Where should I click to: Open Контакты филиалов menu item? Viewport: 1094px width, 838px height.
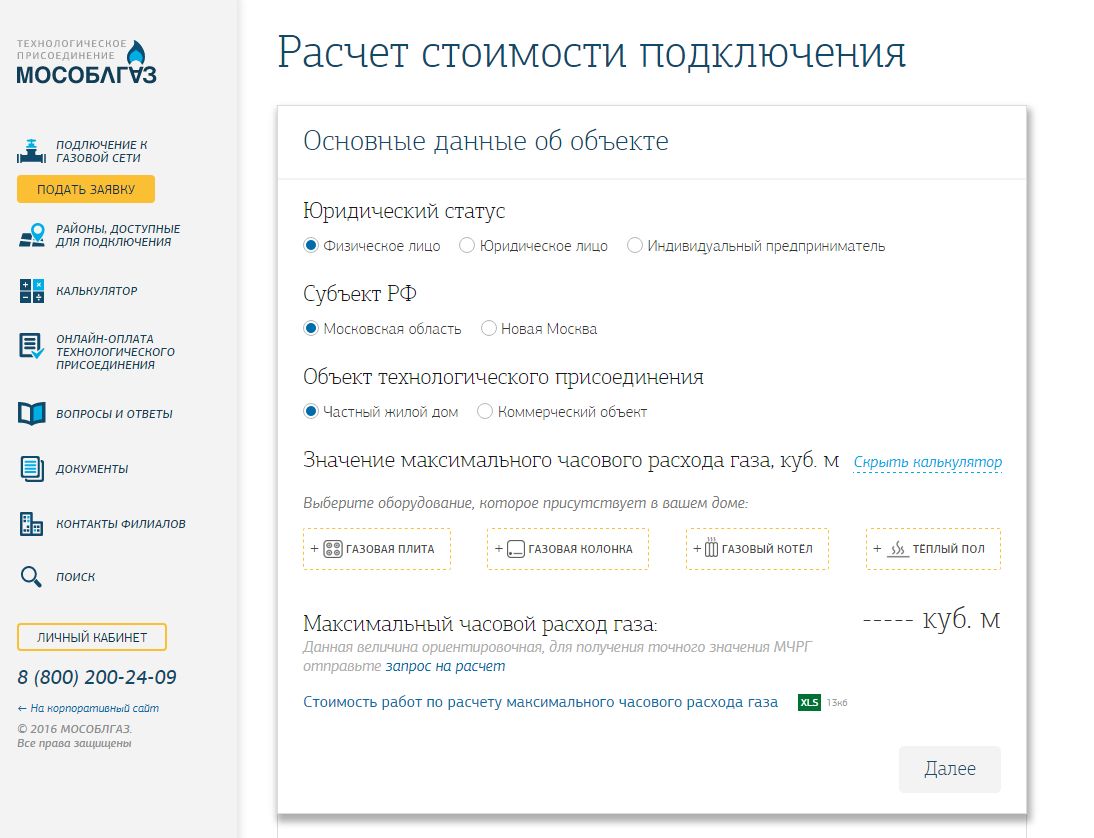(x=120, y=523)
